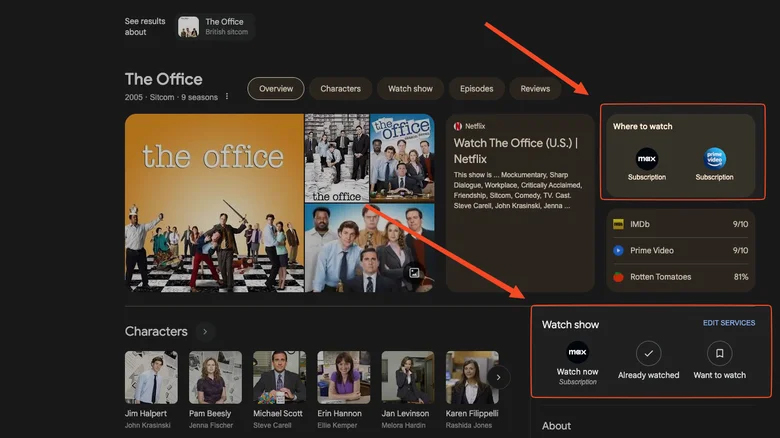The image size is (780, 438).
Task: Click the Netflix logo in result card
Action: pos(458,127)
